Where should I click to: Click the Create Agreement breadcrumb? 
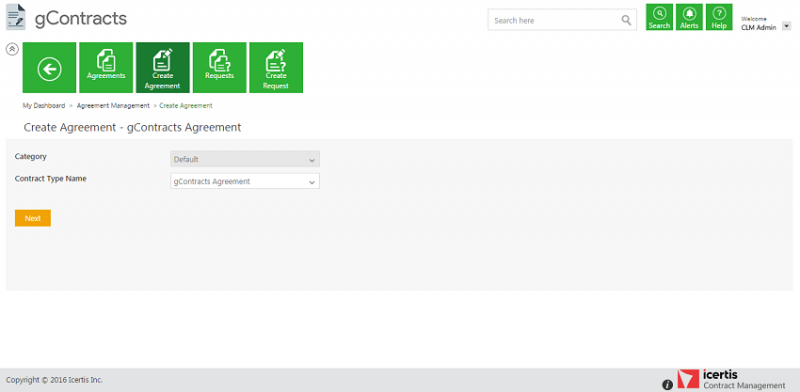click(186, 106)
